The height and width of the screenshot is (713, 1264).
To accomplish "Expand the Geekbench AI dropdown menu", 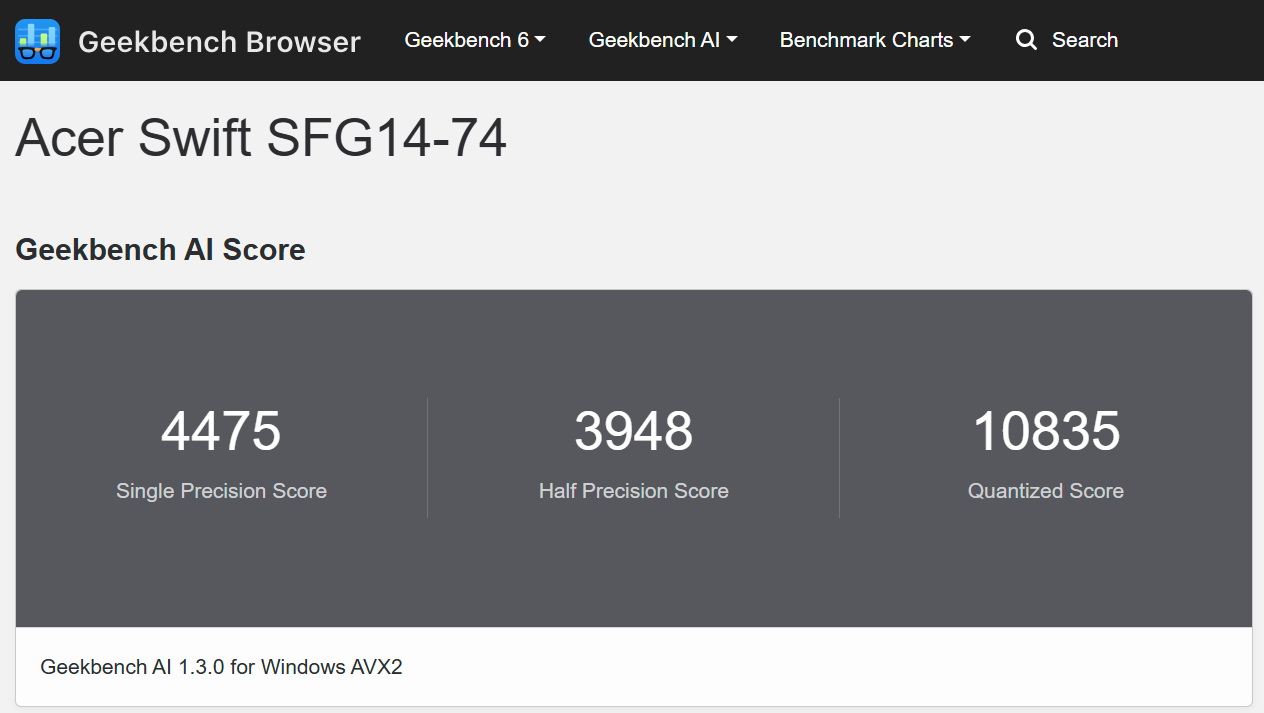I will pyautogui.click(x=663, y=40).
